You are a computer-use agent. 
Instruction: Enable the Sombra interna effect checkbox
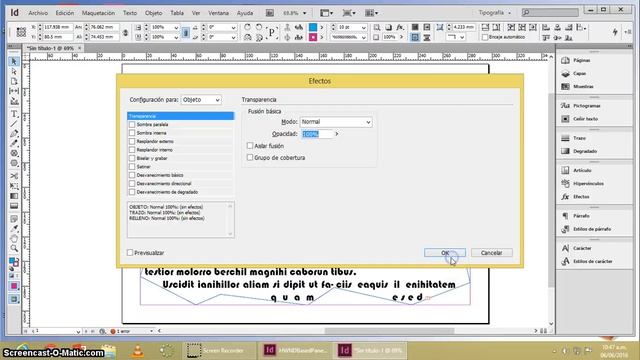click(132, 133)
